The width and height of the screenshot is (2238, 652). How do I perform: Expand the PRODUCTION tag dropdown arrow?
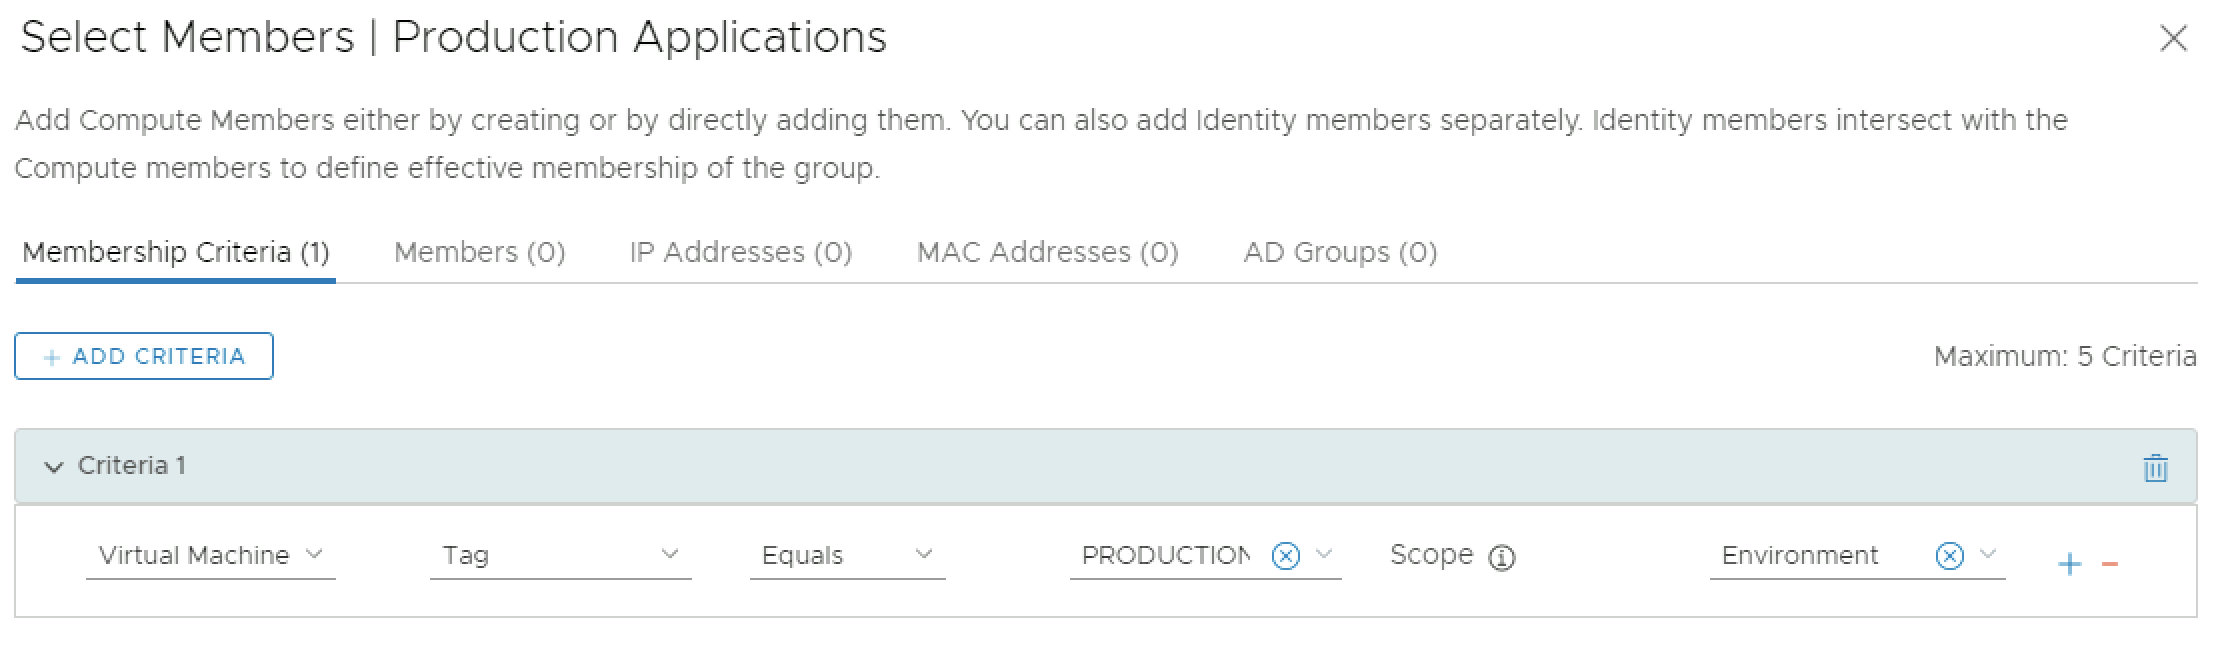tap(1324, 555)
